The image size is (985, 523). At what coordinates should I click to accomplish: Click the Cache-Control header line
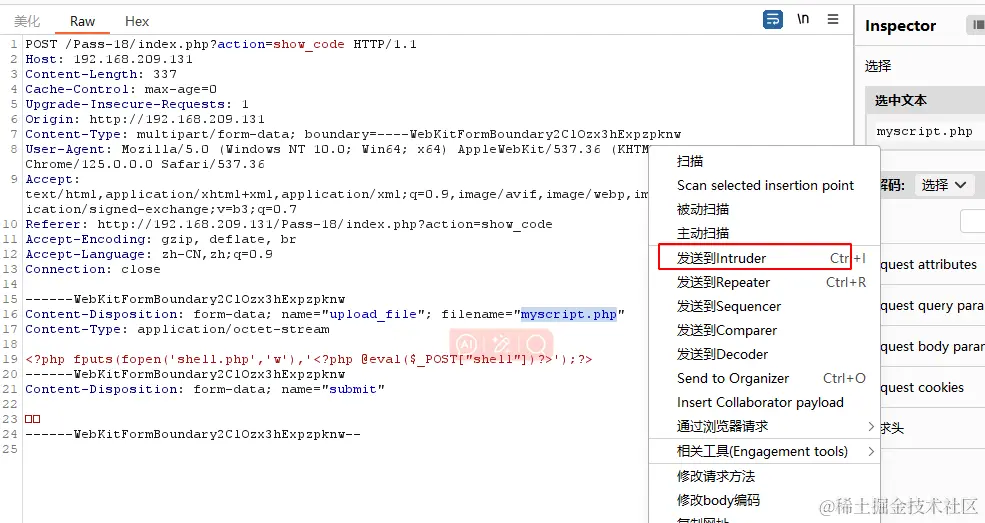(121, 89)
